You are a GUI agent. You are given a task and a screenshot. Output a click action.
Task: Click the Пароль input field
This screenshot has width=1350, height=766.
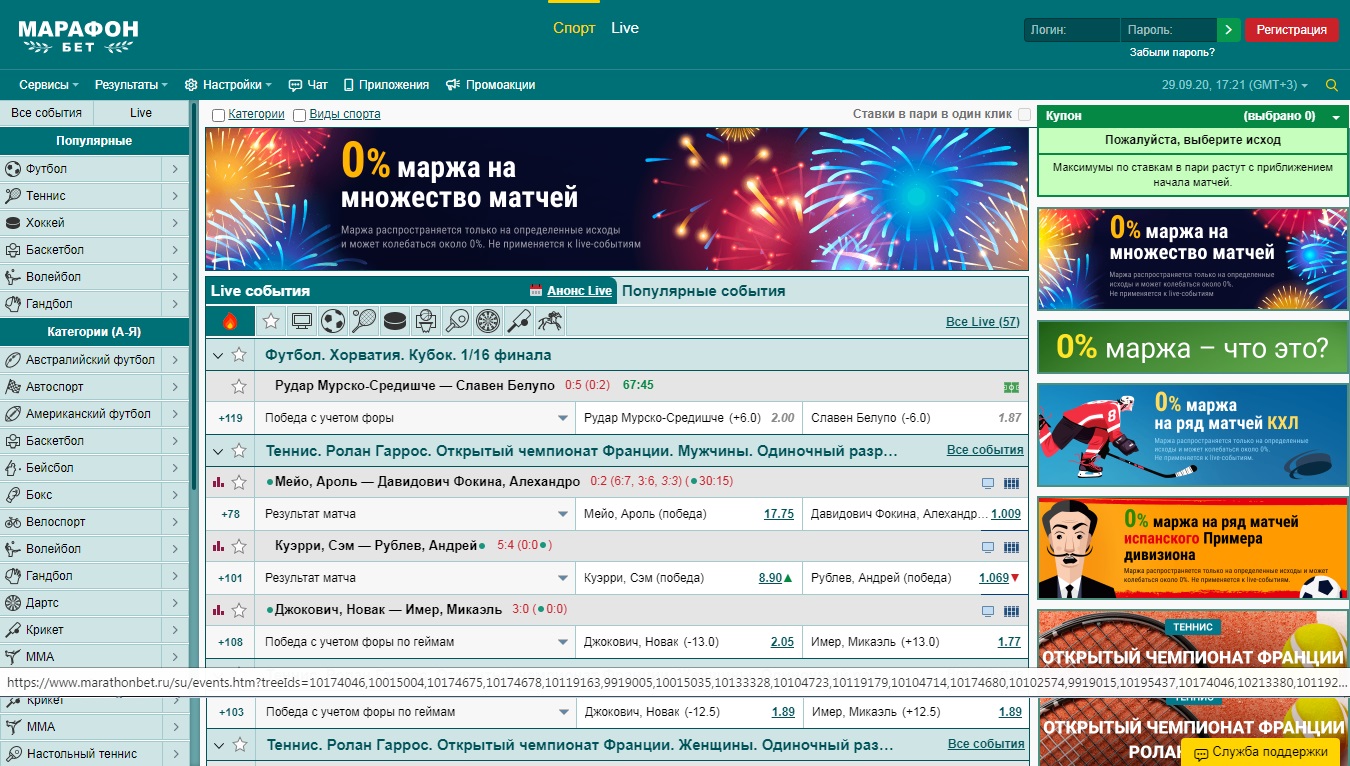pos(1168,30)
